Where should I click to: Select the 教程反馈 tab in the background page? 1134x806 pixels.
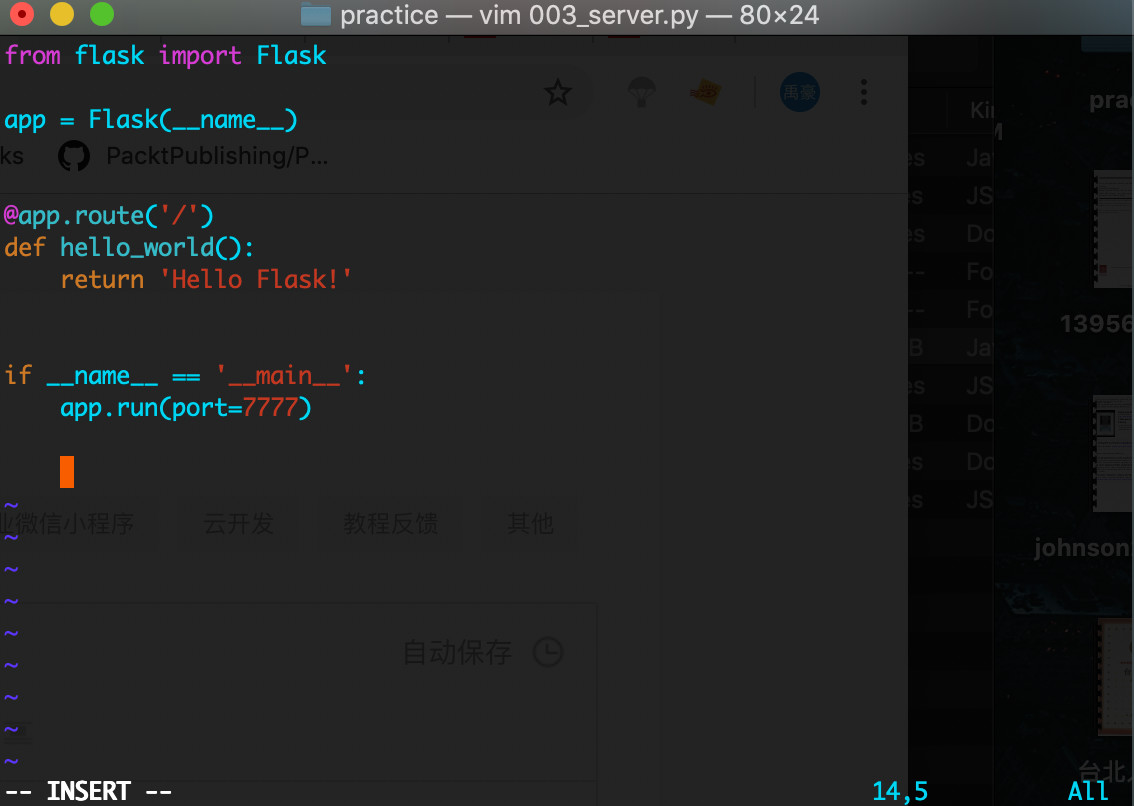click(x=391, y=523)
